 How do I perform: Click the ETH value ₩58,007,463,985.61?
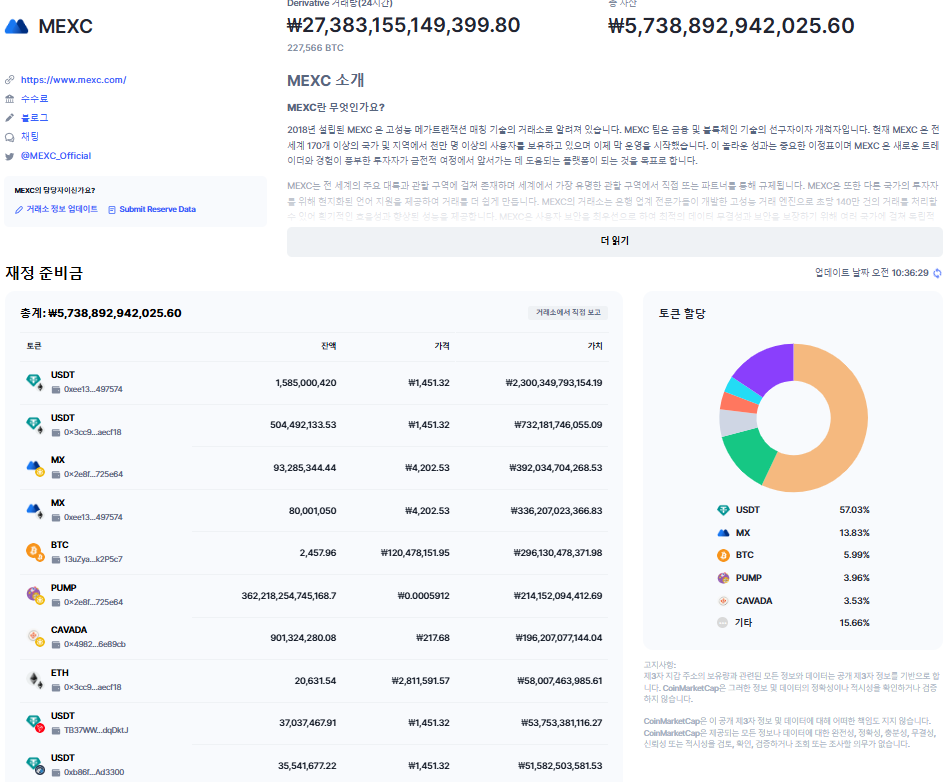click(559, 681)
